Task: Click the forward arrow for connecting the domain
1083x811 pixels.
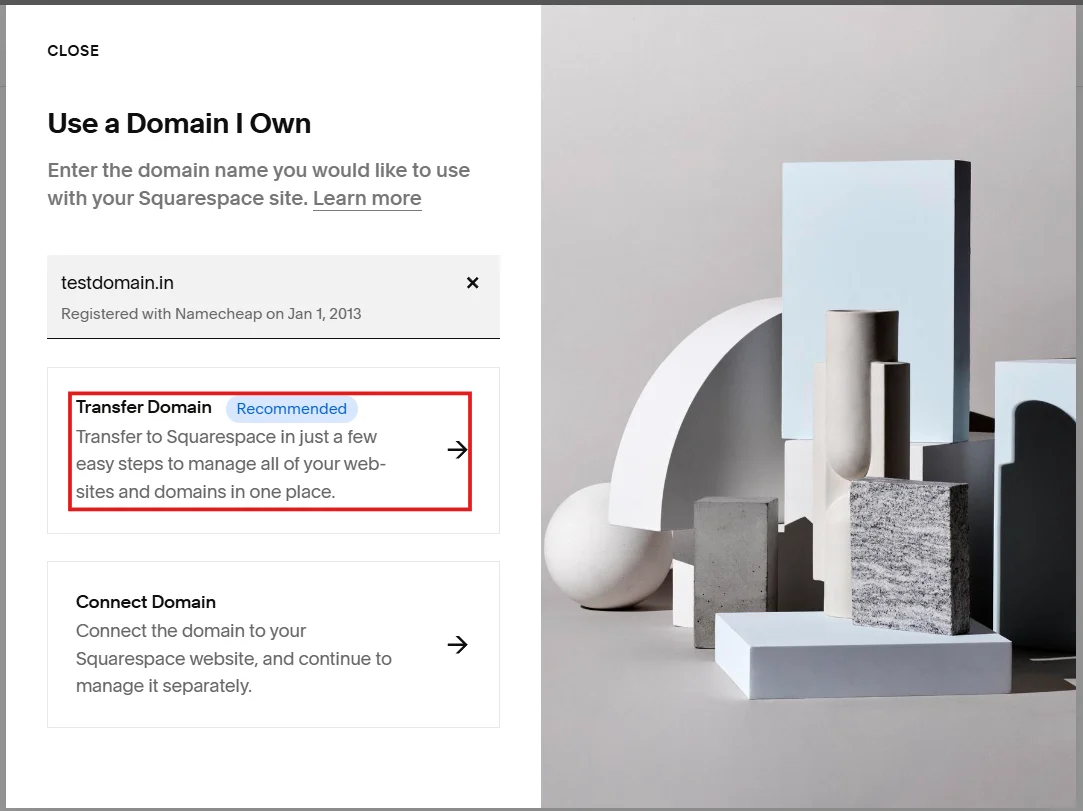Action: [457, 644]
